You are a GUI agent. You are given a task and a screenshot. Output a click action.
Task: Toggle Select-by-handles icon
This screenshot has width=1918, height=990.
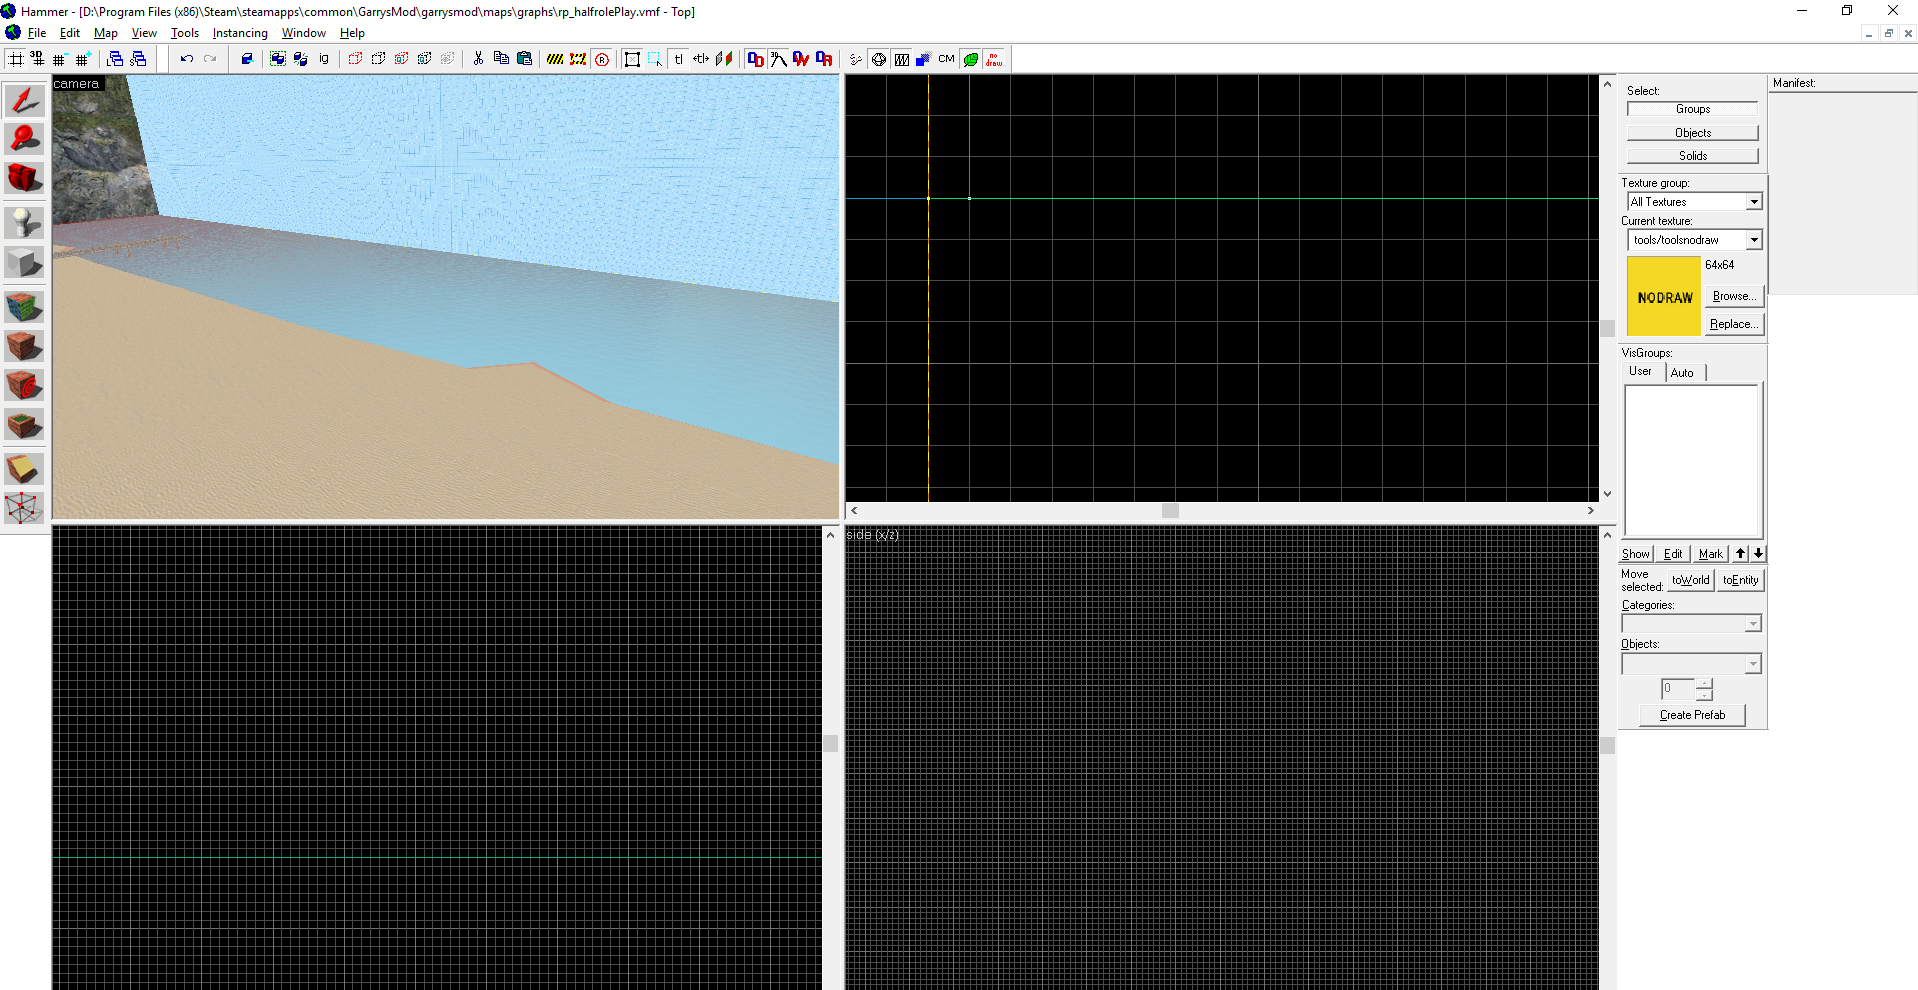(632, 59)
